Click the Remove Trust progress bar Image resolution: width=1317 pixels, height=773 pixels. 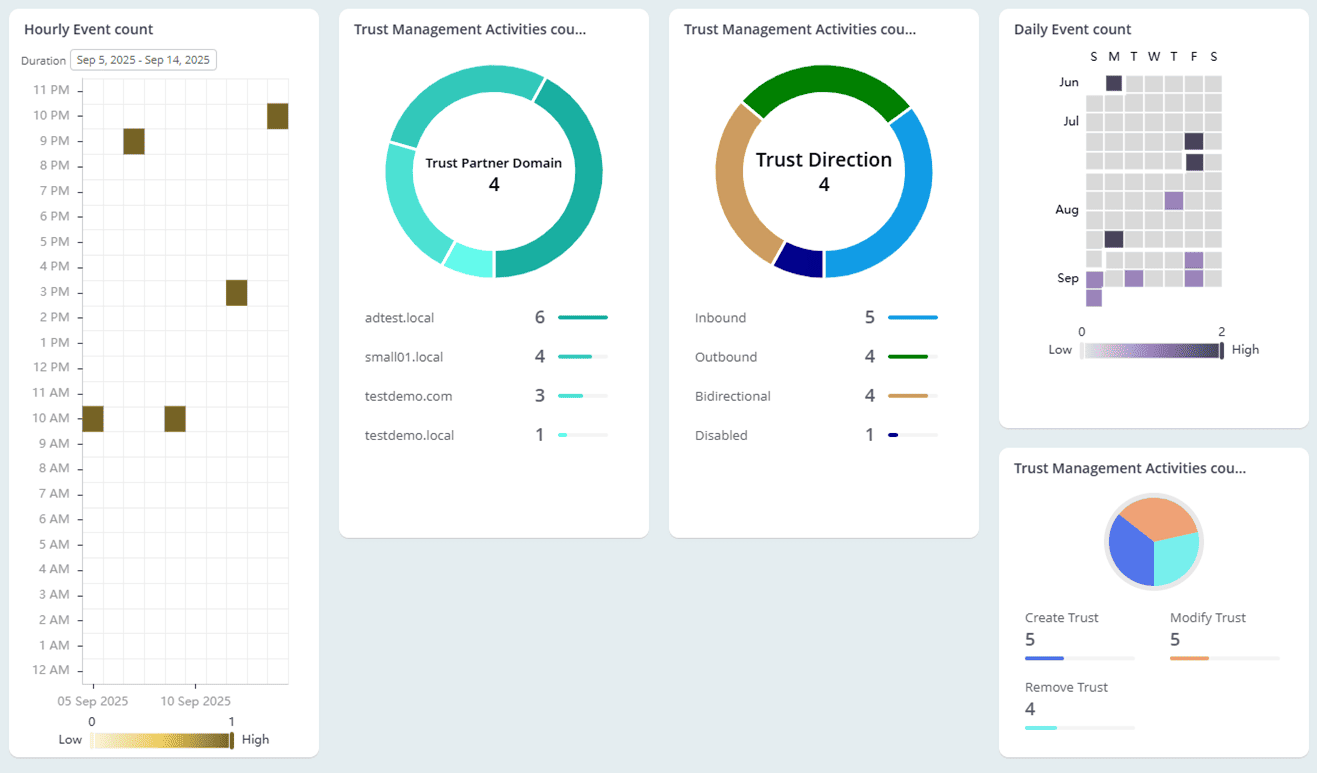tap(1079, 728)
